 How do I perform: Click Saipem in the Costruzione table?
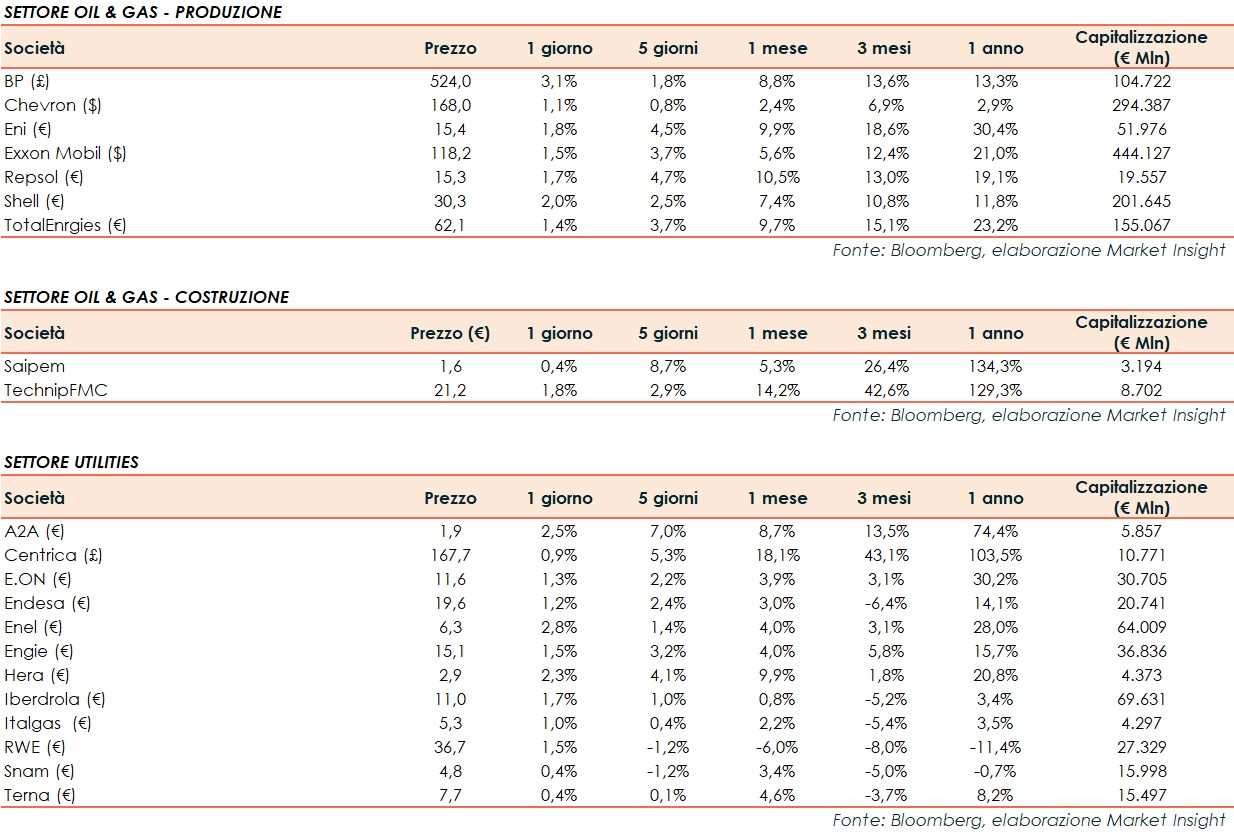[34, 366]
